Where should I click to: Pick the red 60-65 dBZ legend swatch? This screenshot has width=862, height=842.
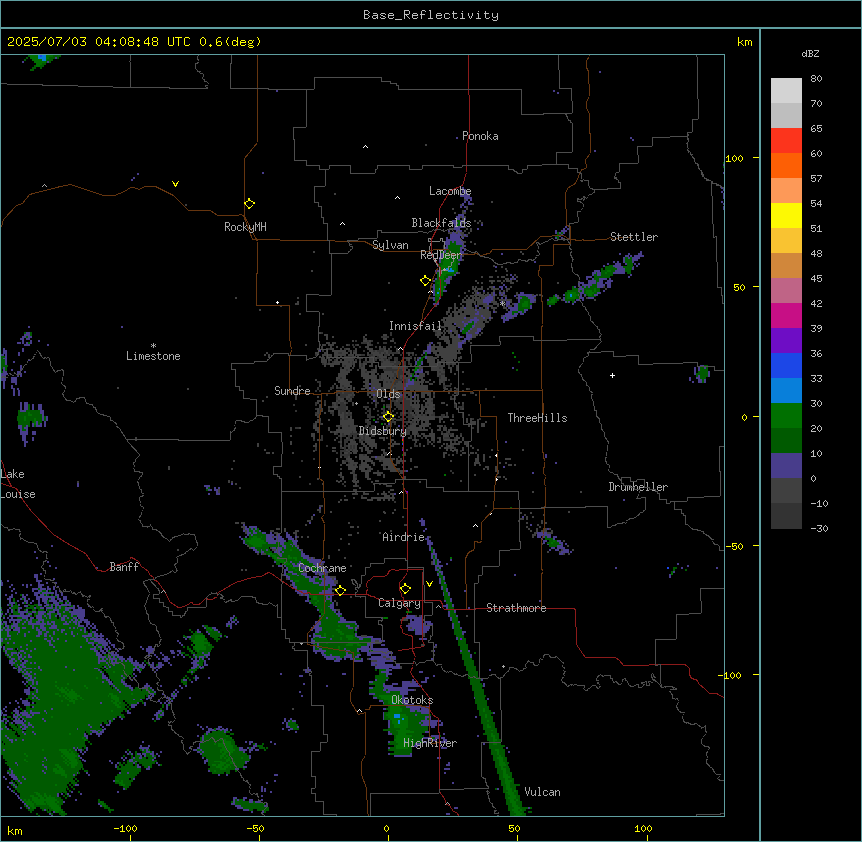coord(786,141)
